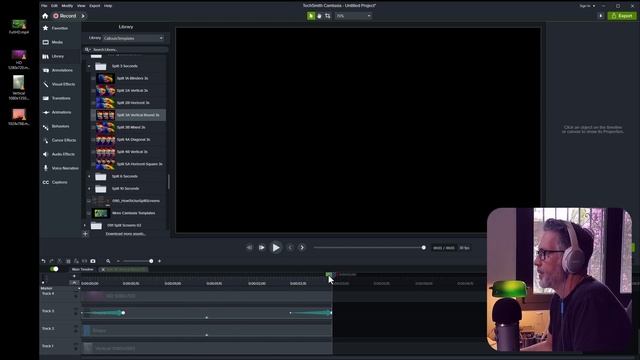Toggle the green timeline switch
Viewport: 640px width, 360px height.
click(54, 269)
